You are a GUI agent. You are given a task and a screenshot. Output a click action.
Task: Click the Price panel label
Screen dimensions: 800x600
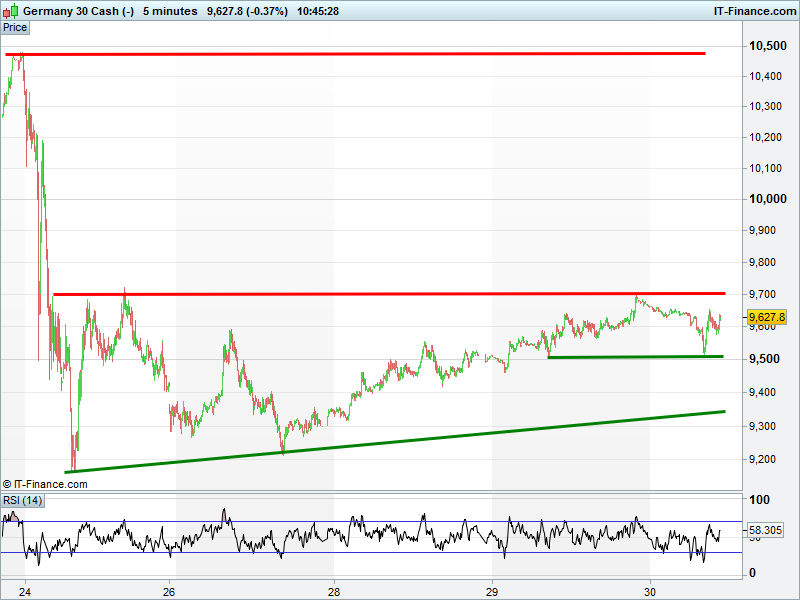15,28
